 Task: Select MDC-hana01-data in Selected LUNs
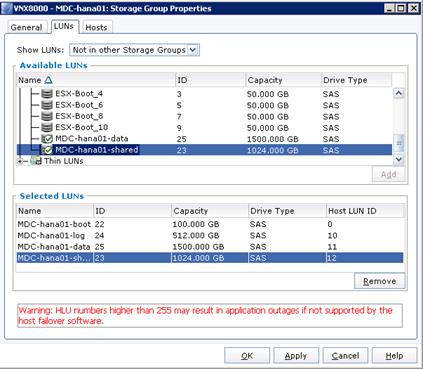point(210,247)
